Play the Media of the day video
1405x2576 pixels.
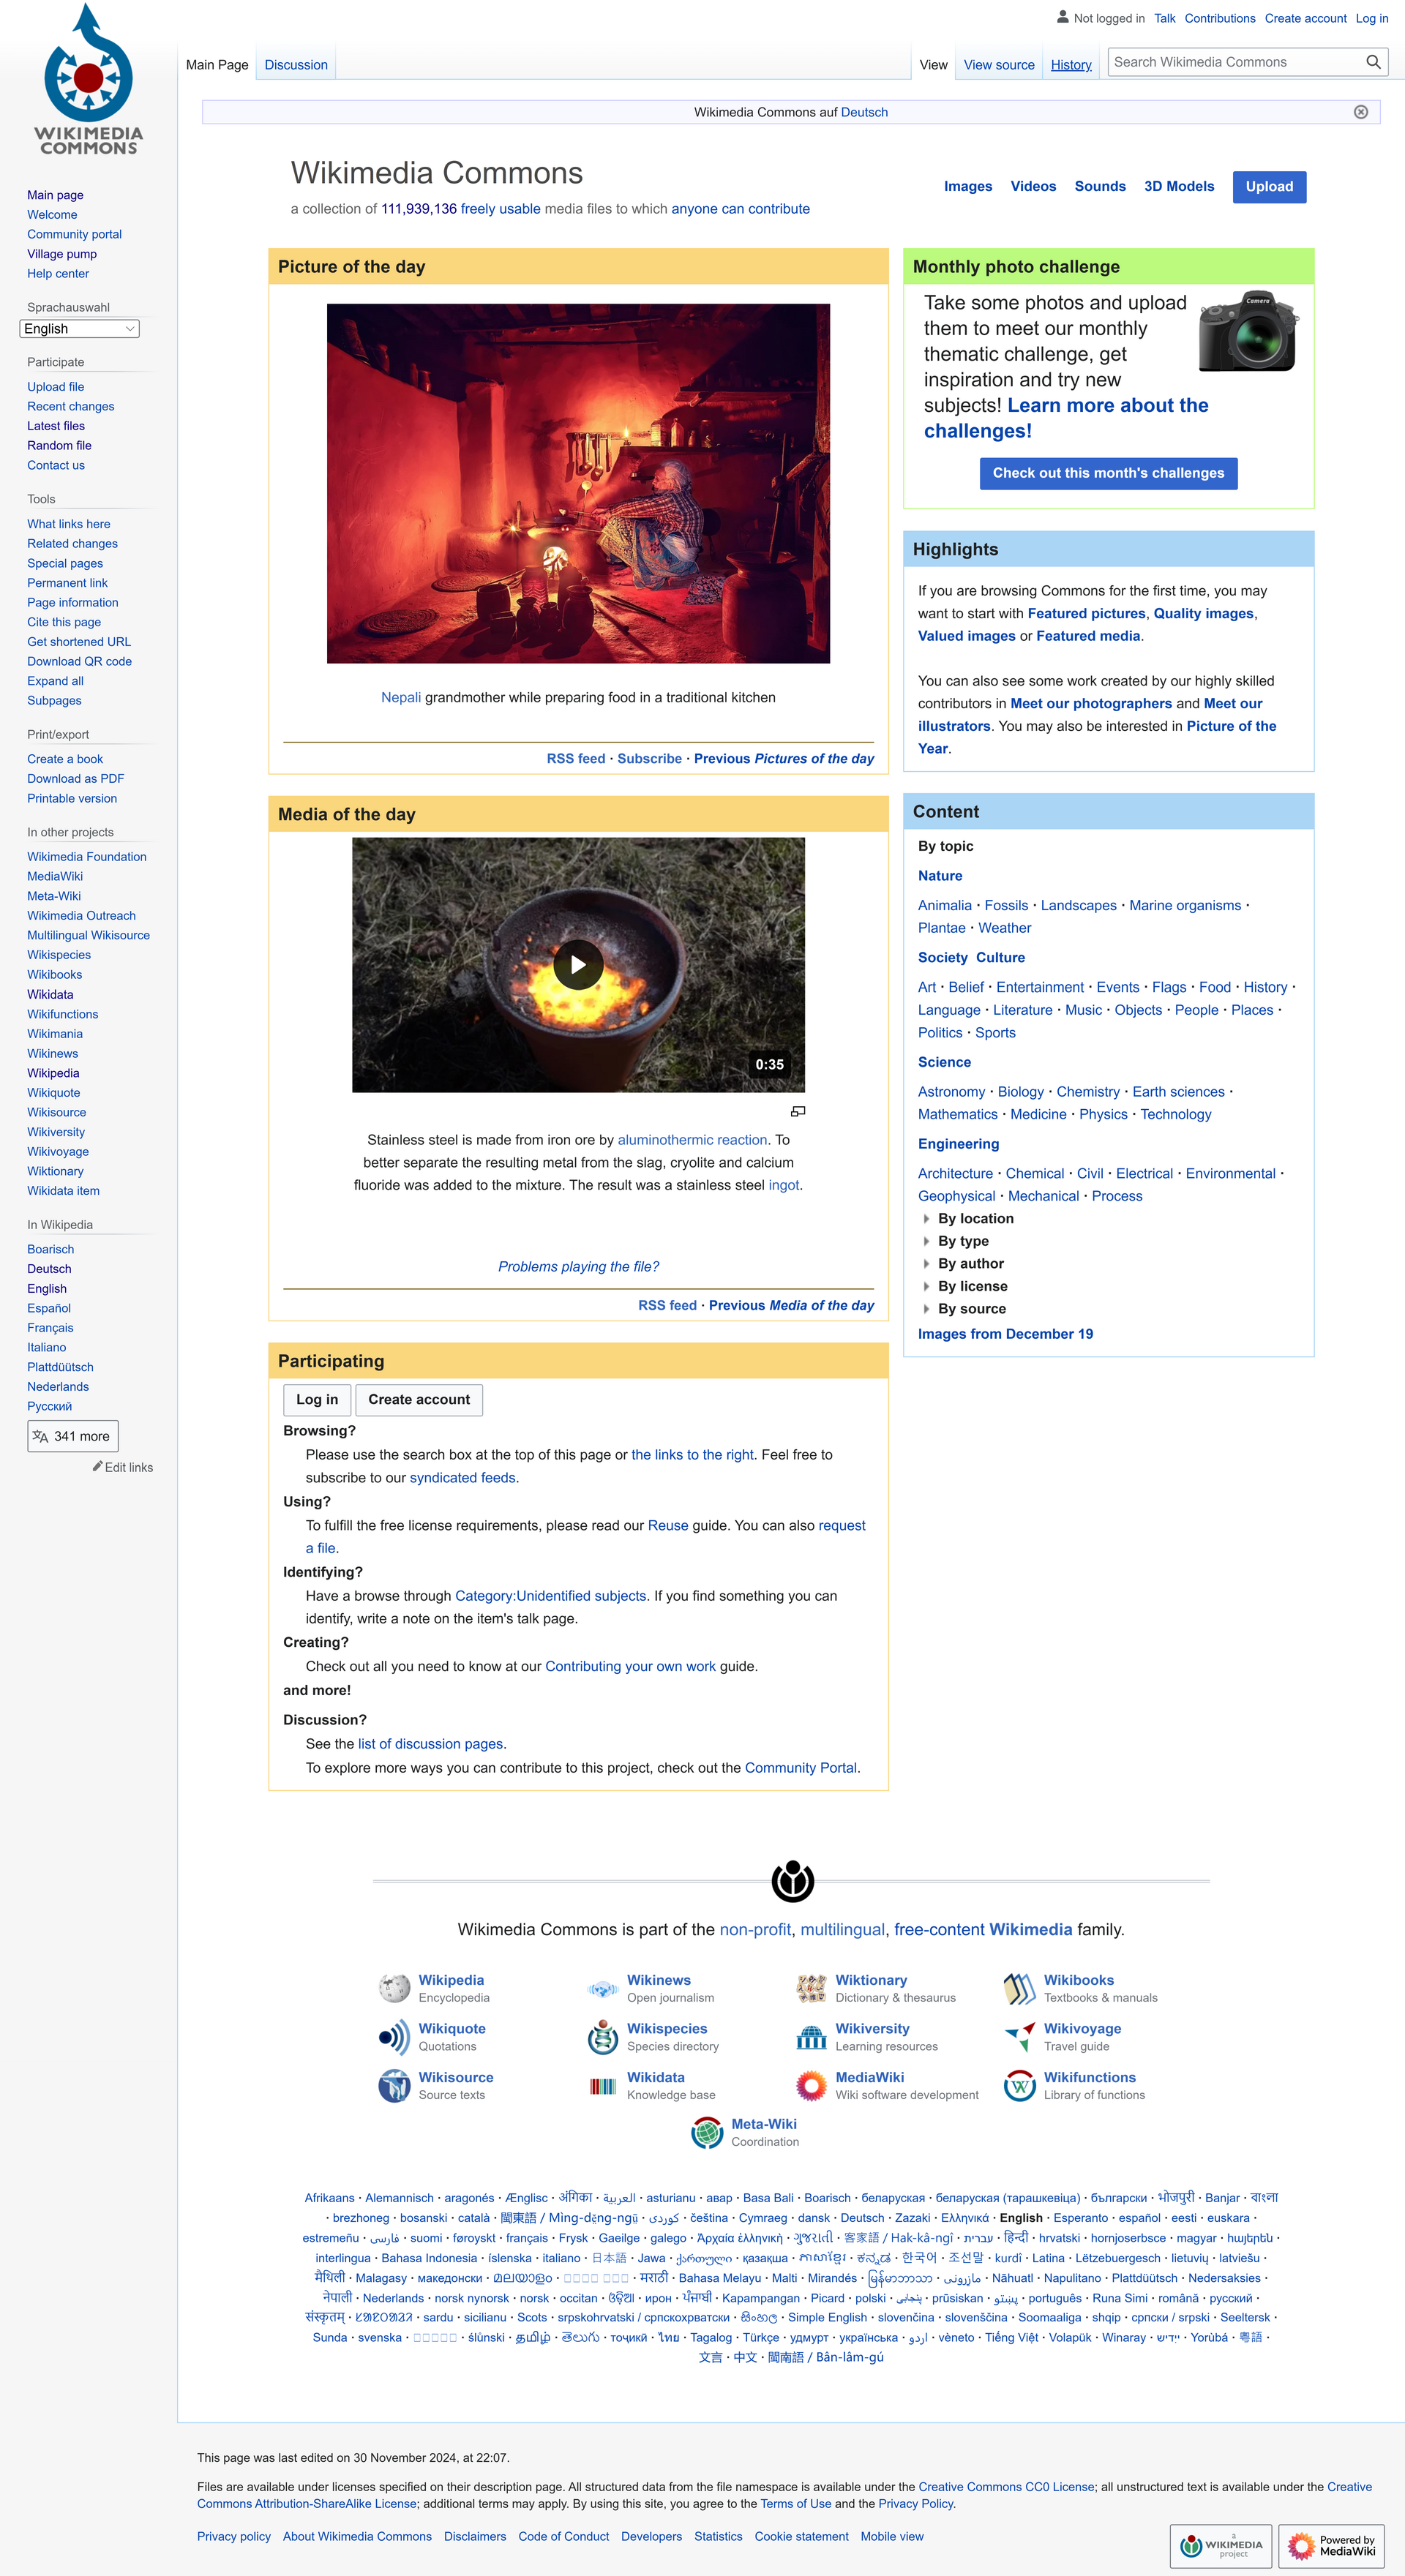(578, 965)
